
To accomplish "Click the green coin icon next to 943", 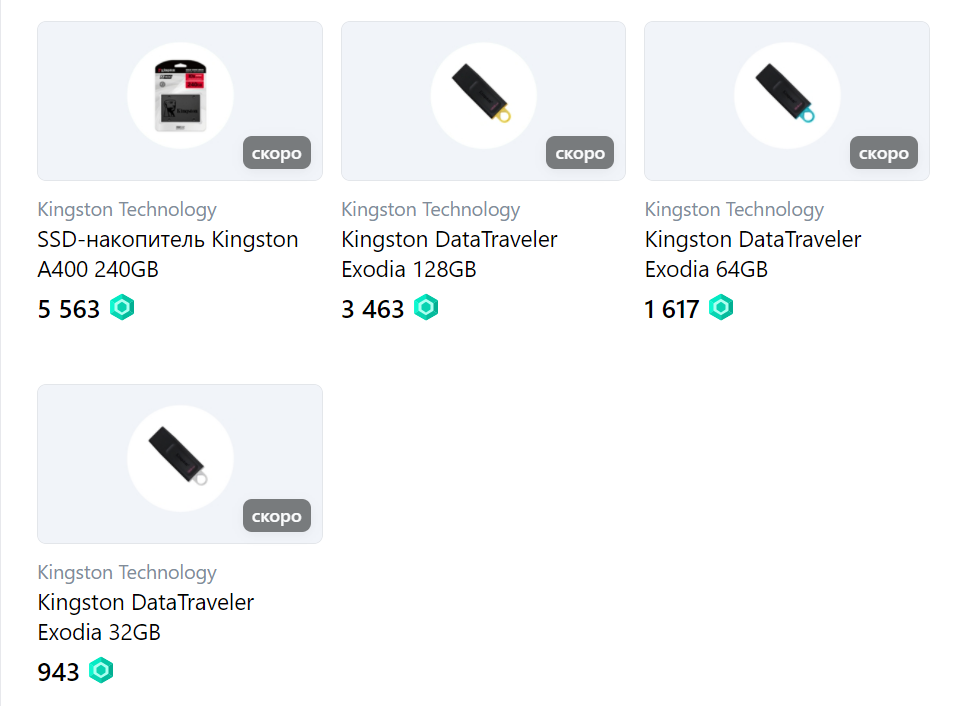I will [102, 671].
